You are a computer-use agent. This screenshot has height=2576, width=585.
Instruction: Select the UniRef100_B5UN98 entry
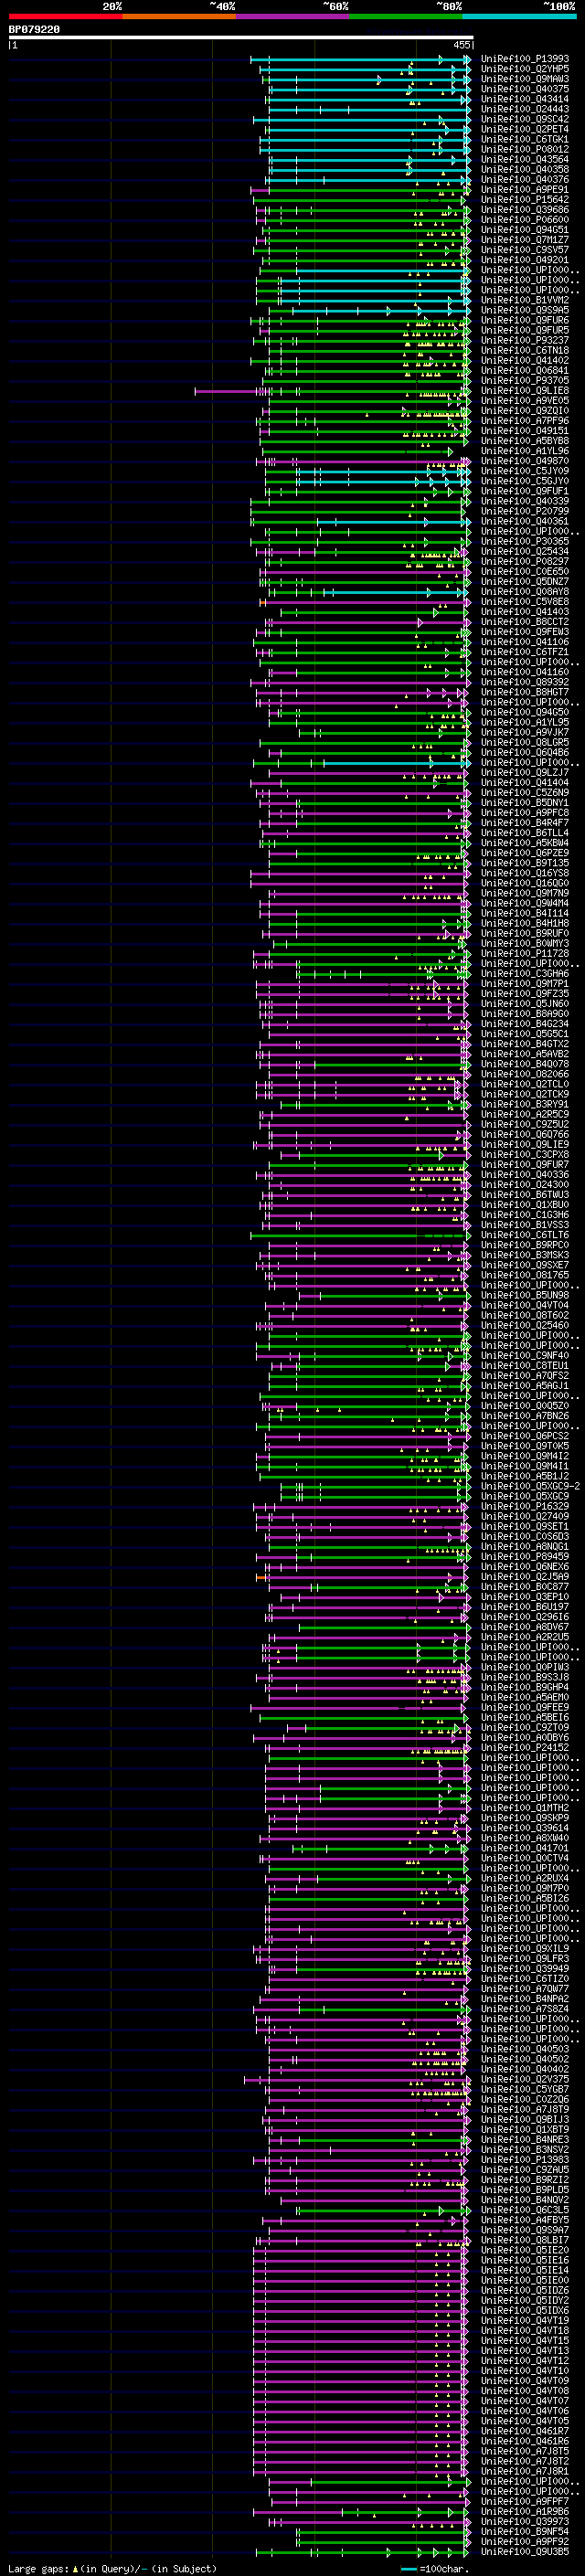pos(525,1295)
